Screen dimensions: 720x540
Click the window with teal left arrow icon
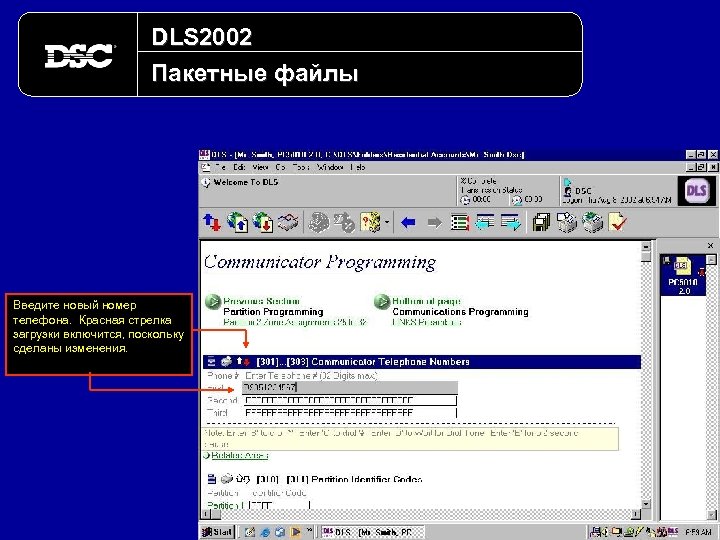pos(485,222)
